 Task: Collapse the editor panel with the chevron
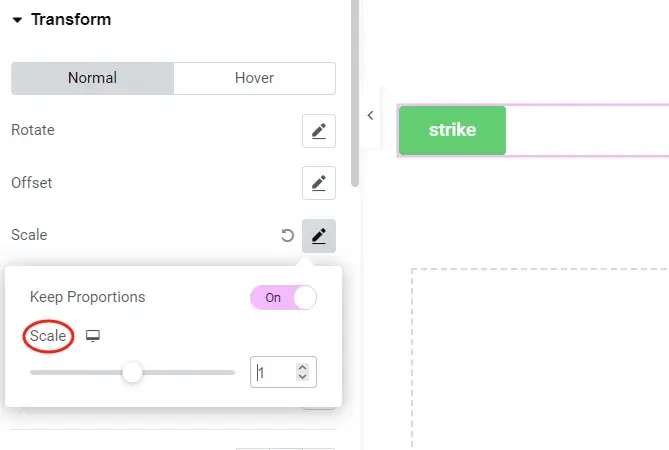tap(370, 116)
